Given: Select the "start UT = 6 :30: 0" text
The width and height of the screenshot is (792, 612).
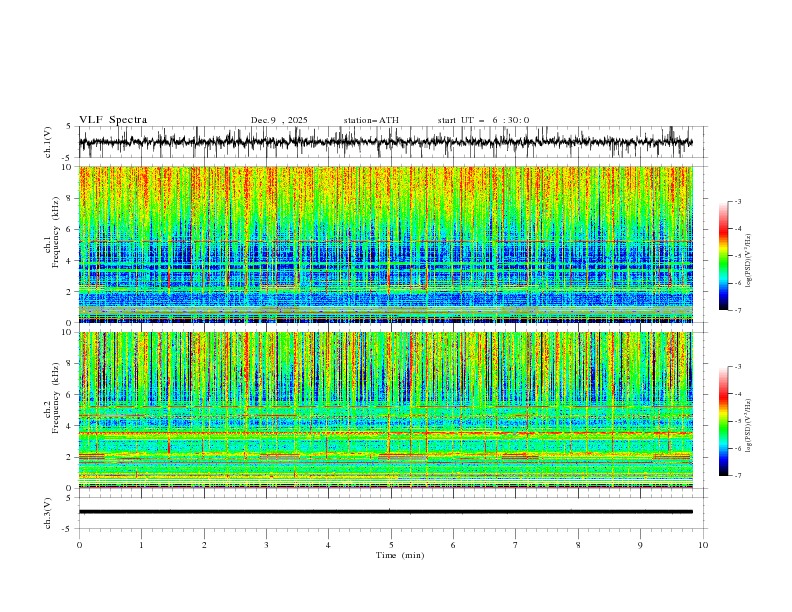Looking at the screenshot, I should (x=483, y=120).
